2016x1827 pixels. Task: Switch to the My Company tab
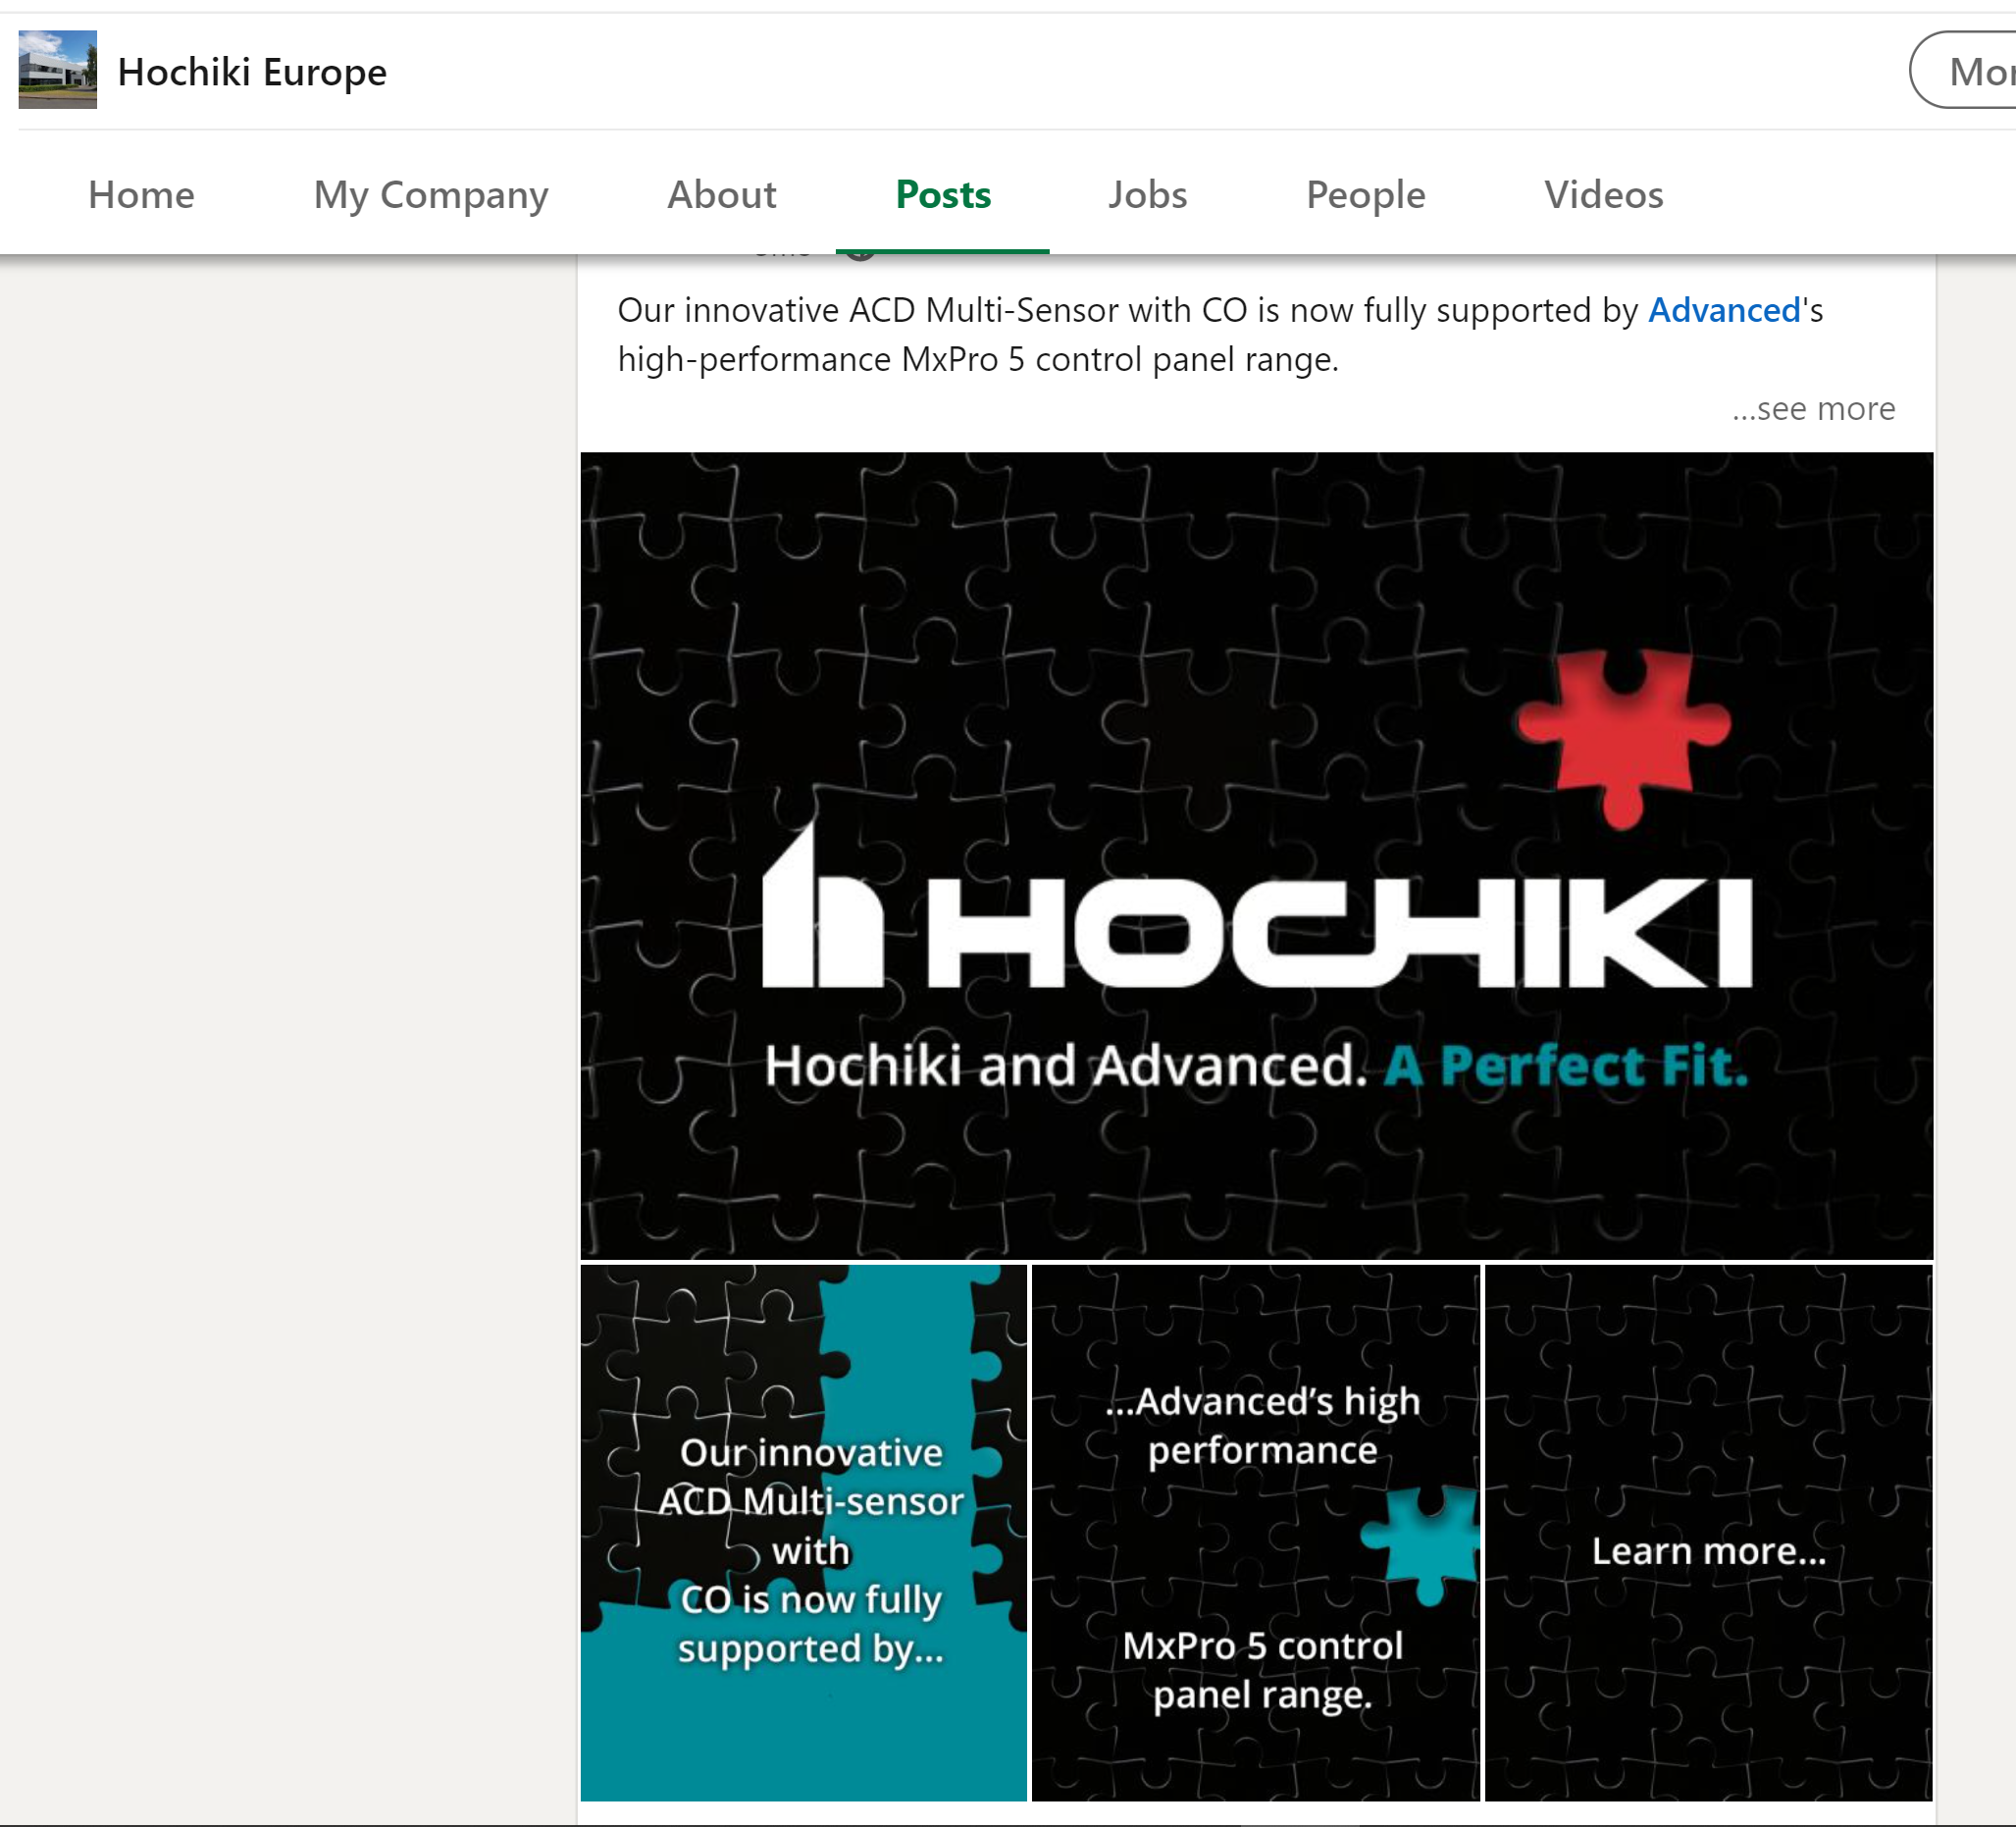click(x=431, y=194)
